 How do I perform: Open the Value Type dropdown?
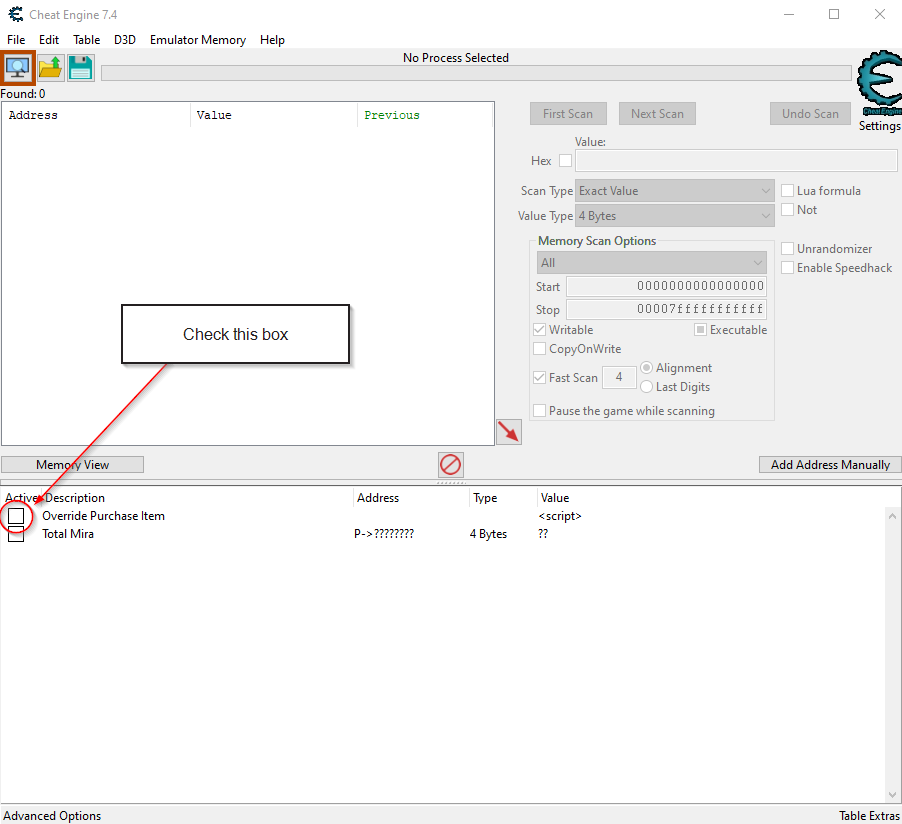[674, 216]
